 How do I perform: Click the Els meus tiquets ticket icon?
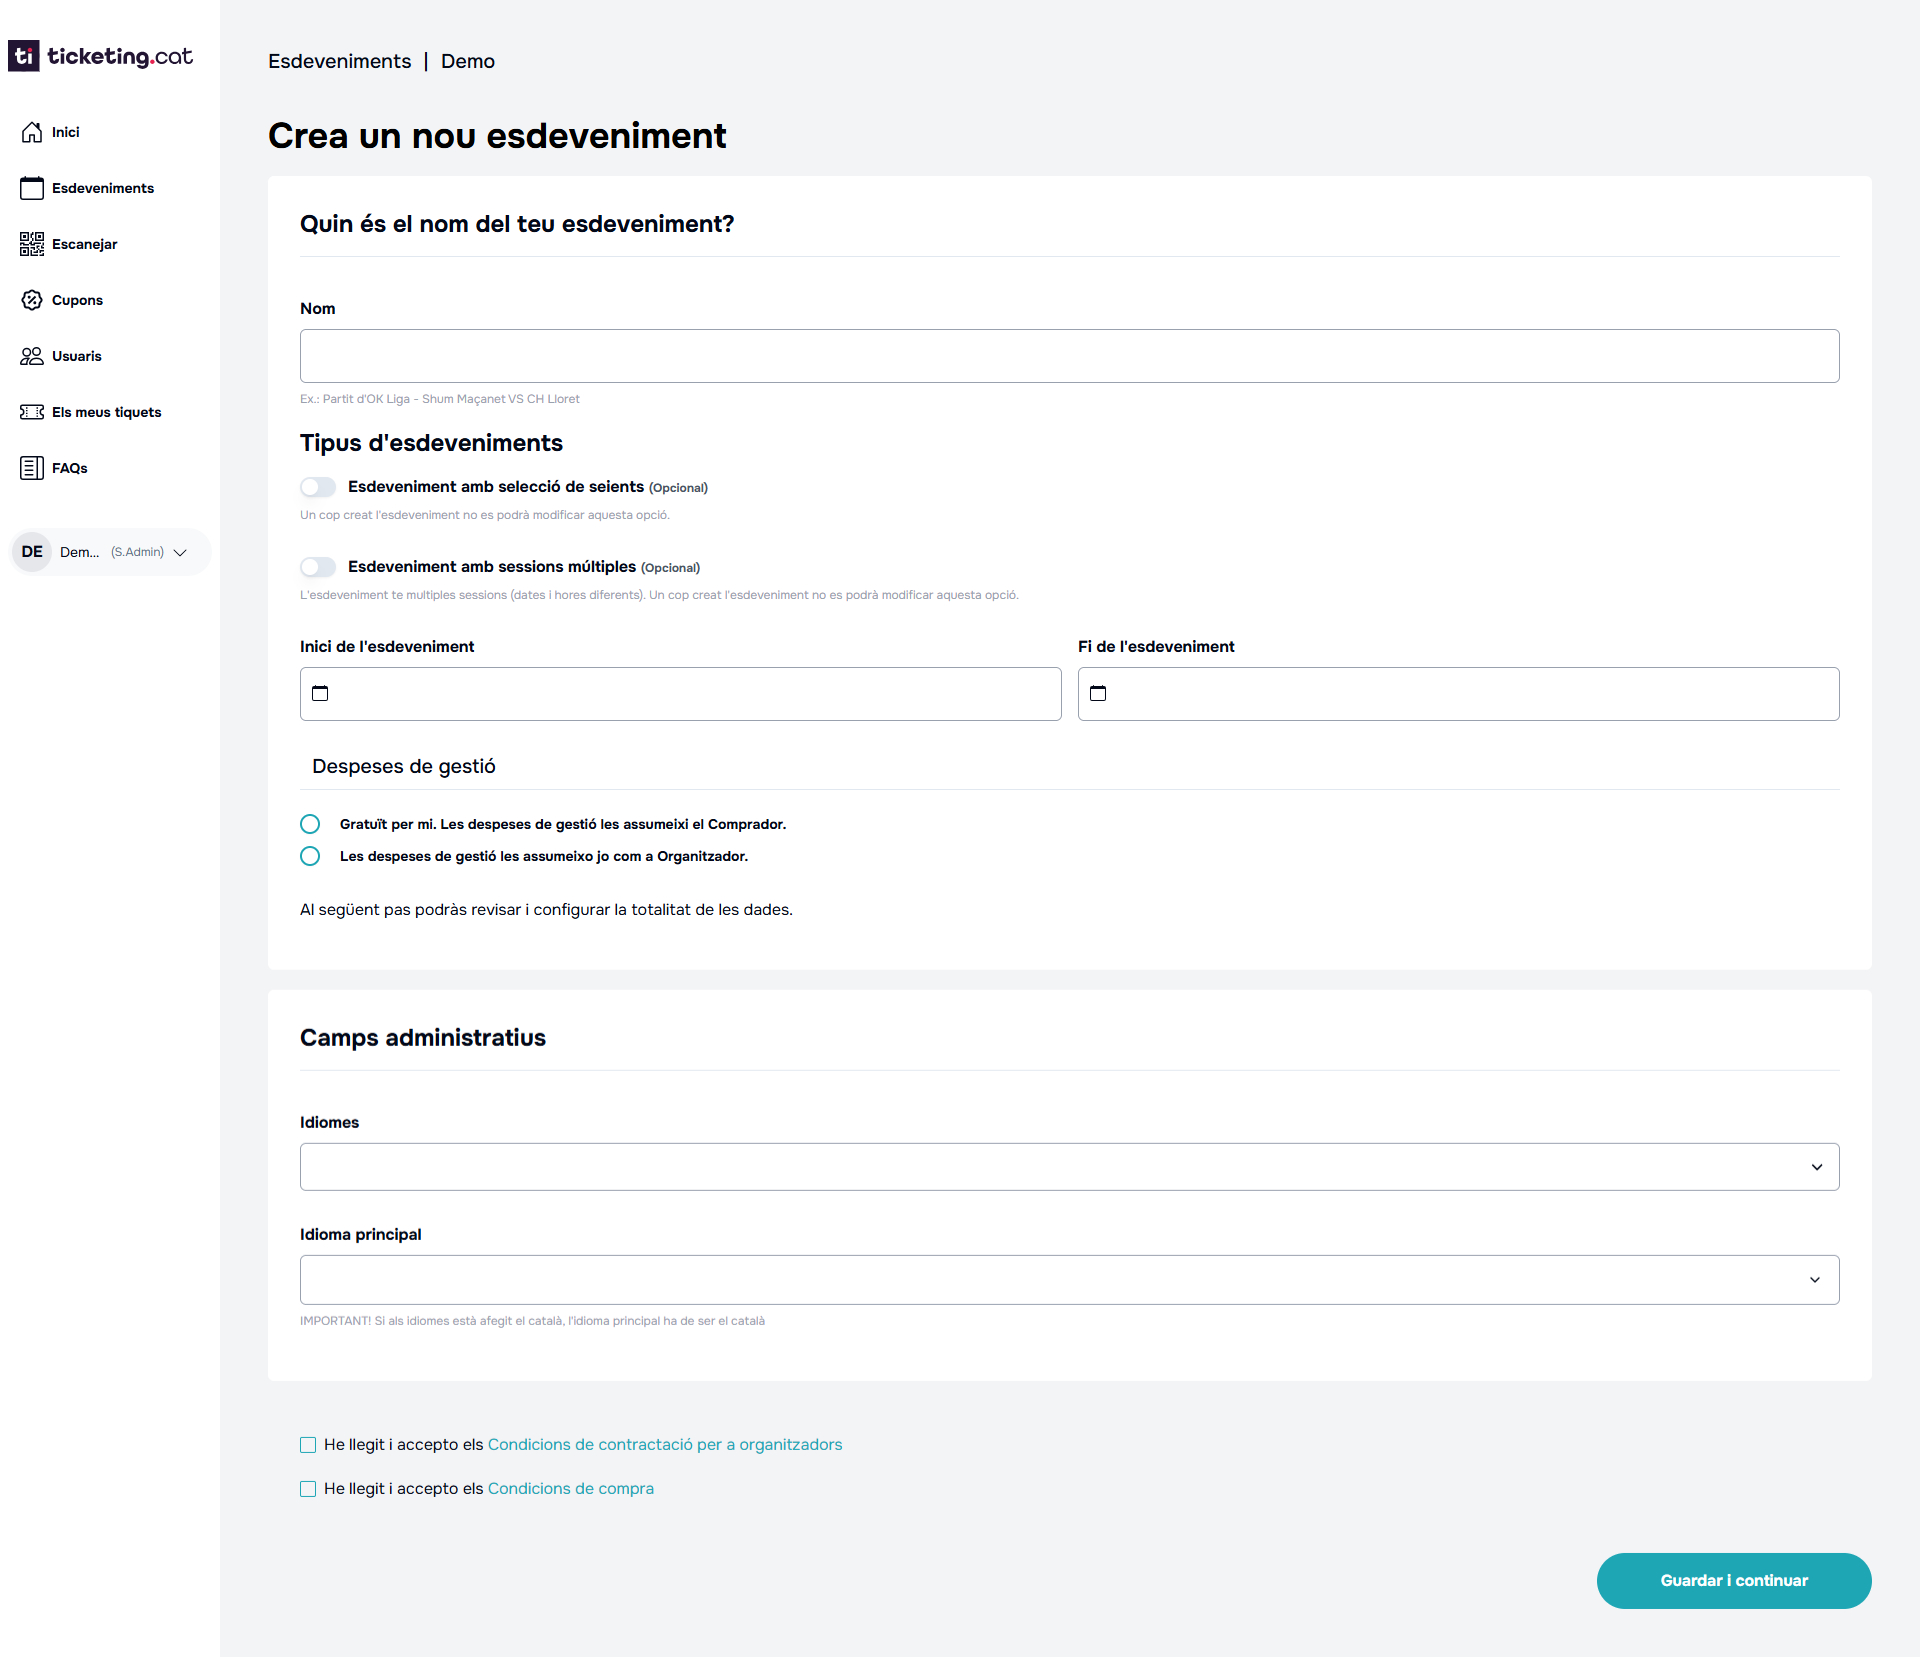32,411
